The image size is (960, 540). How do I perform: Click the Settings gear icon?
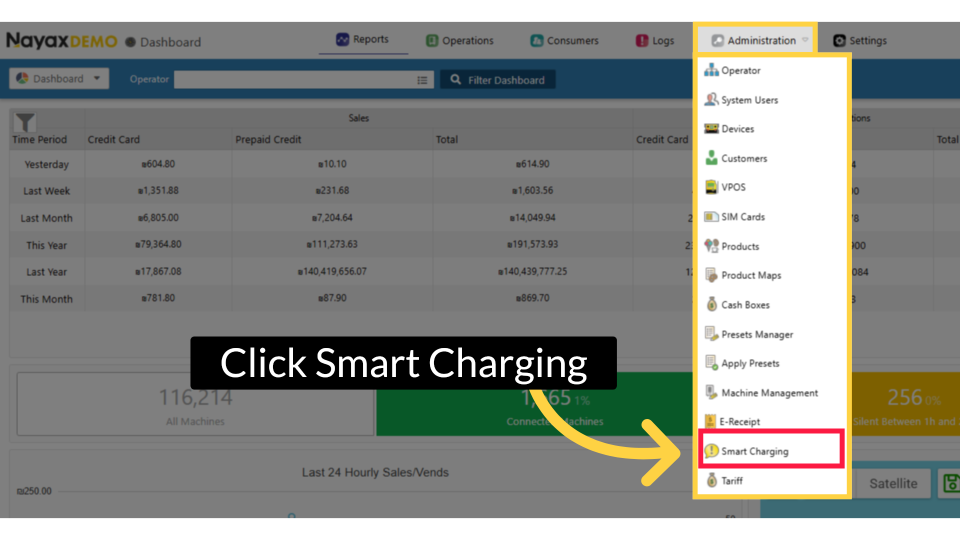click(839, 40)
